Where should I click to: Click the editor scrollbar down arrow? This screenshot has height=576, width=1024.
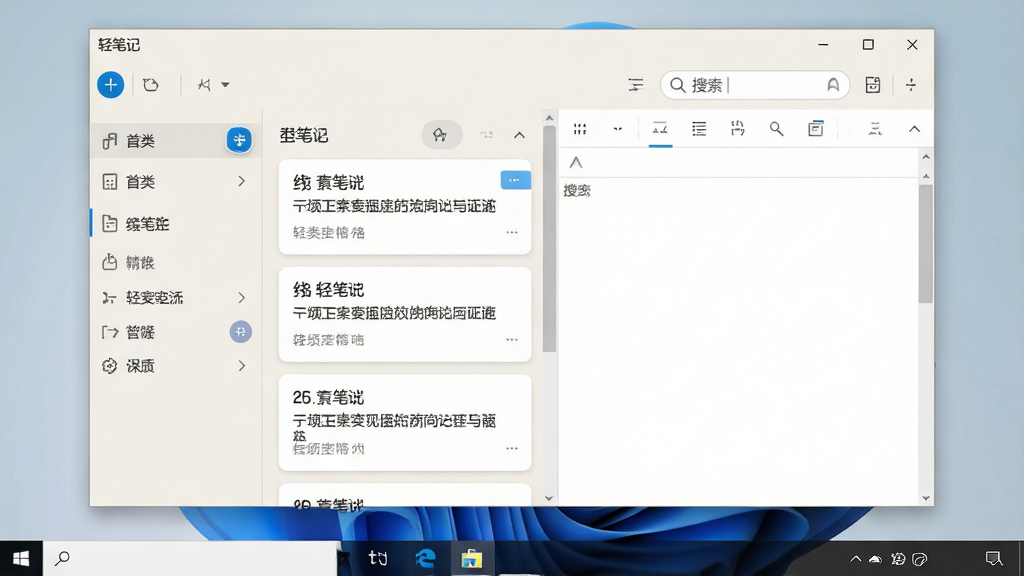[x=925, y=498]
